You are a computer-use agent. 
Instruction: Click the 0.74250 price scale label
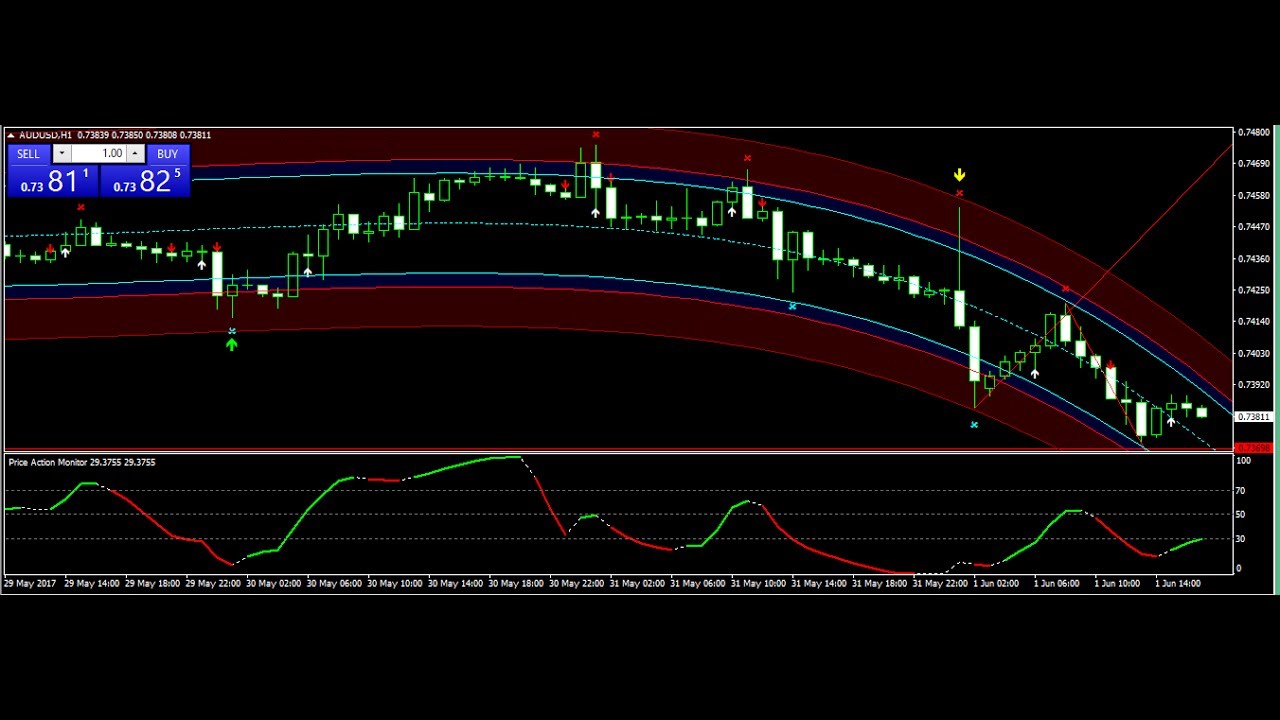(x=1255, y=290)
